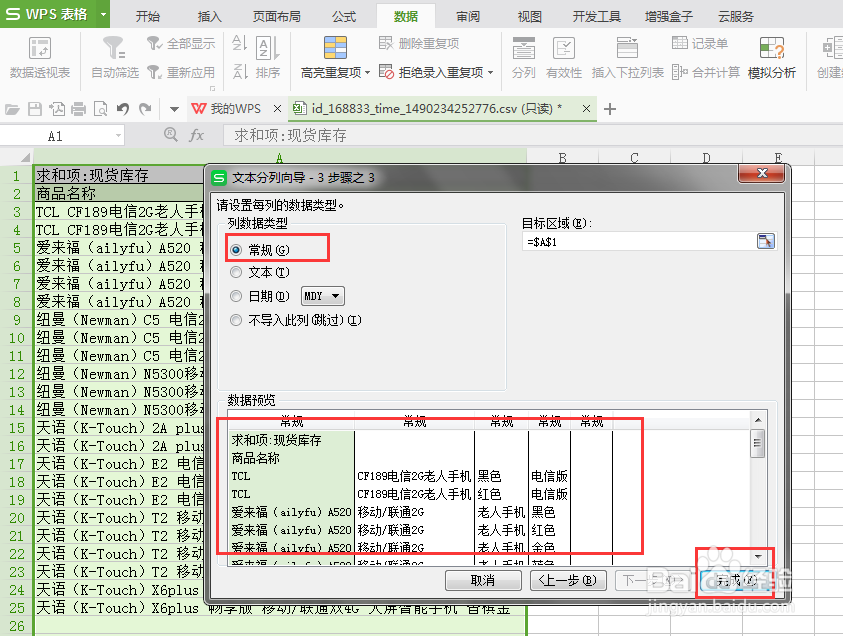Viewport: 843px width, 636px height.
Task: Open the 云服务 ribbon tab
Action: (x=736, y=17)
